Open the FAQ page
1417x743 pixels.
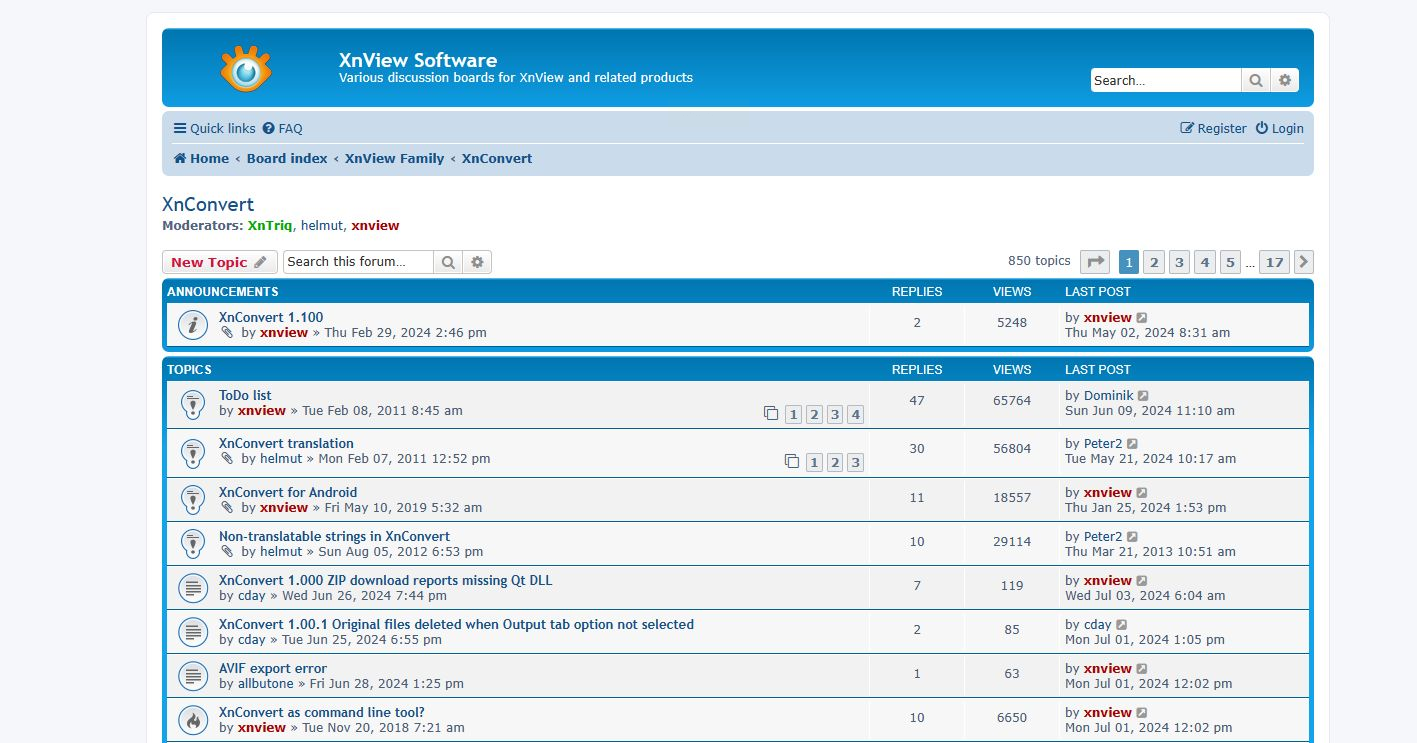[x=282, y=128]
